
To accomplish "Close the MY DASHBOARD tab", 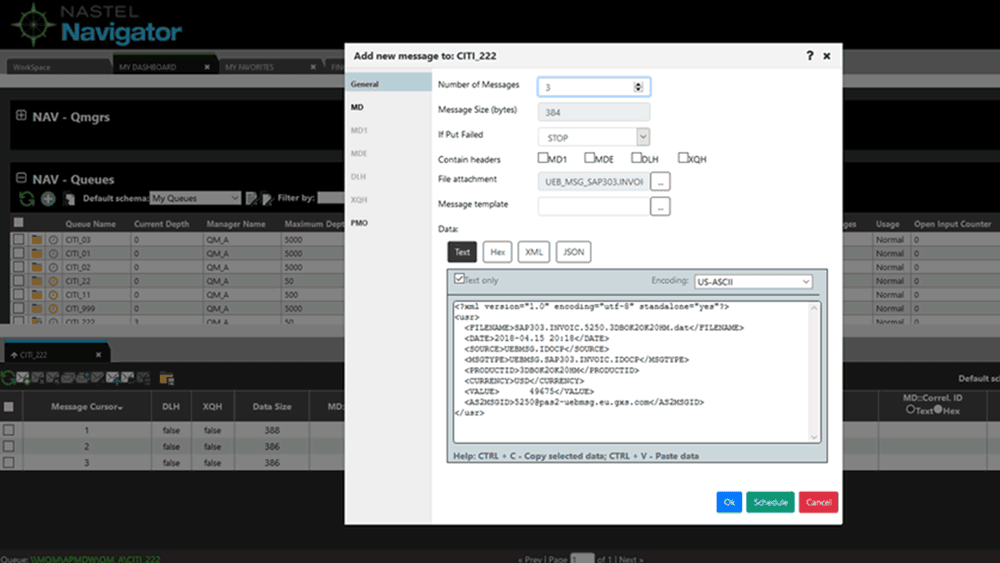I will coord(207,67).
